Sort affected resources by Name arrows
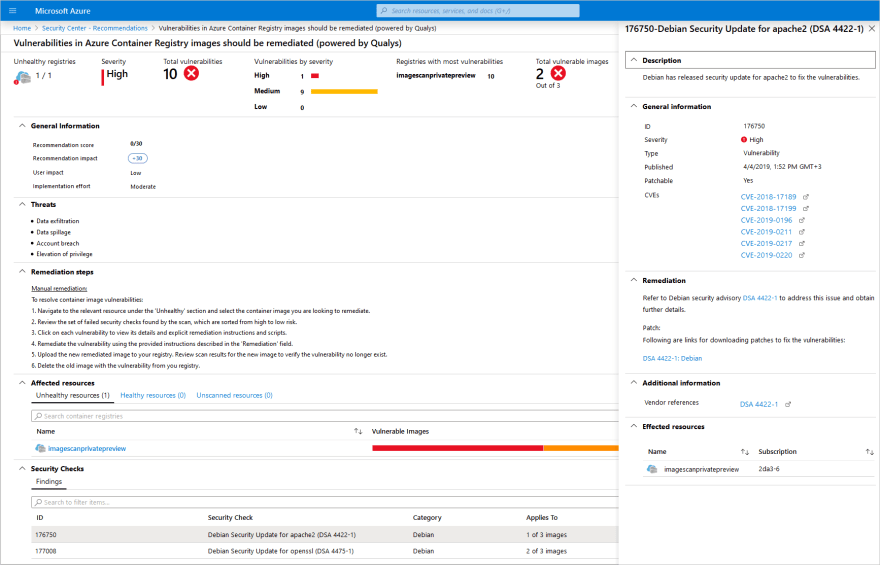880x565 pixels. click(x=358, y=431)
